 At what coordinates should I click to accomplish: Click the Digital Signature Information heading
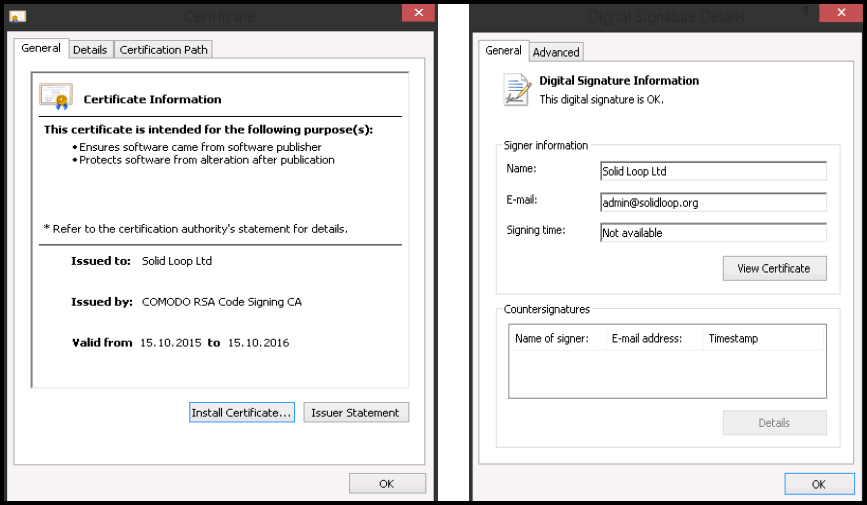click(619, 81)
